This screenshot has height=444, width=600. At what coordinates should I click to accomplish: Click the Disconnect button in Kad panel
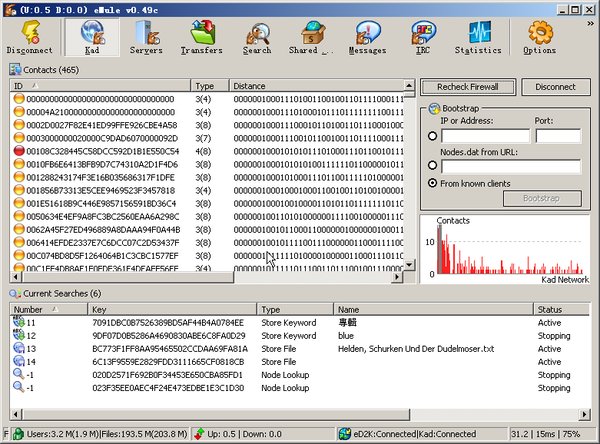click(556, 87)
